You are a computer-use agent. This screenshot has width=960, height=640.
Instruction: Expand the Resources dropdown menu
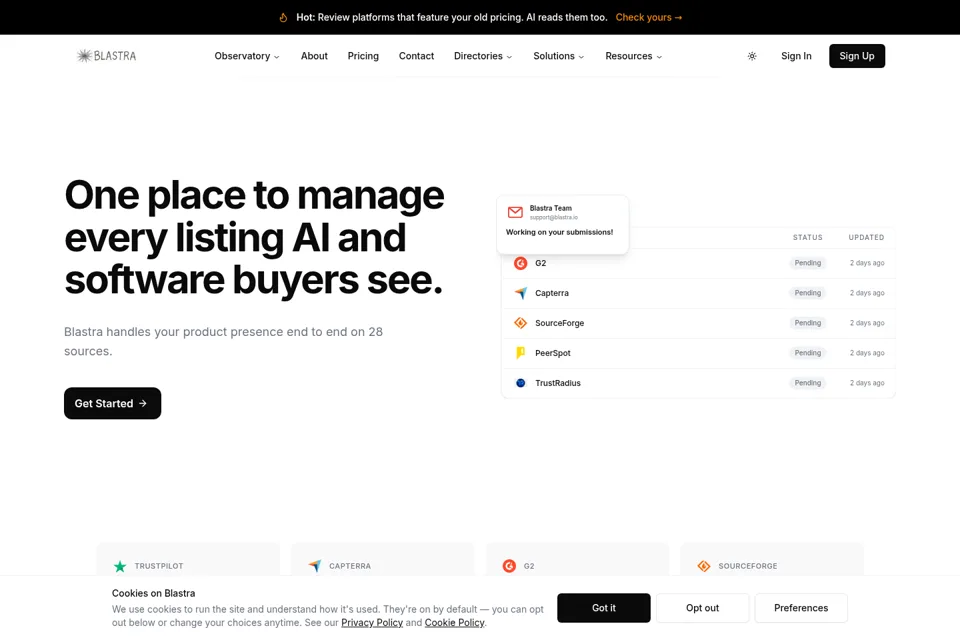click(634, 56)
